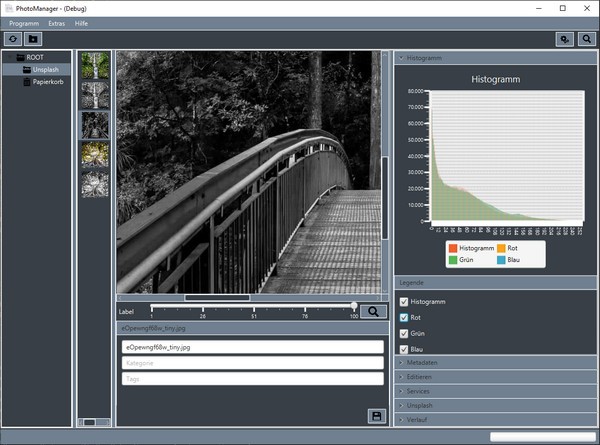Screen dimensions: 600x445
Task: Open folder via toolbar folder icon
Action: click(x=33, y=39)
